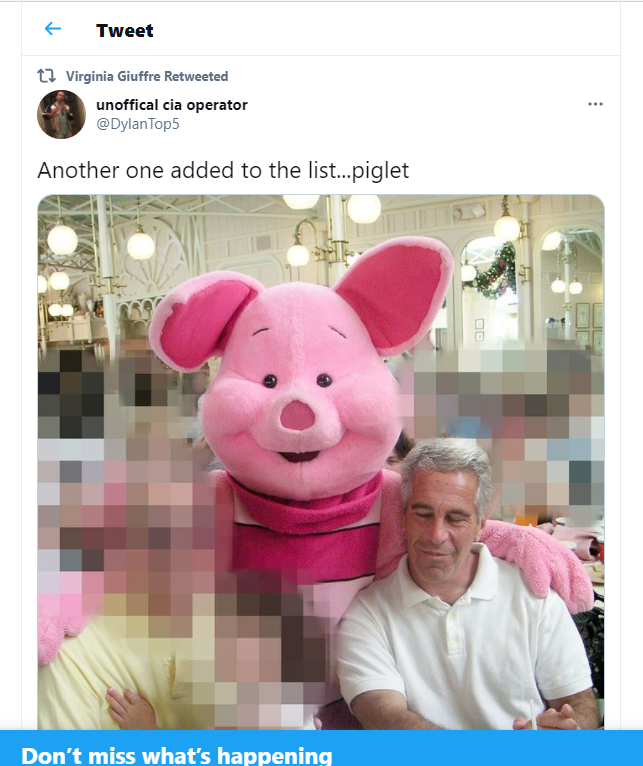Select the word "piglet" in the tweet

pos(380,171)
